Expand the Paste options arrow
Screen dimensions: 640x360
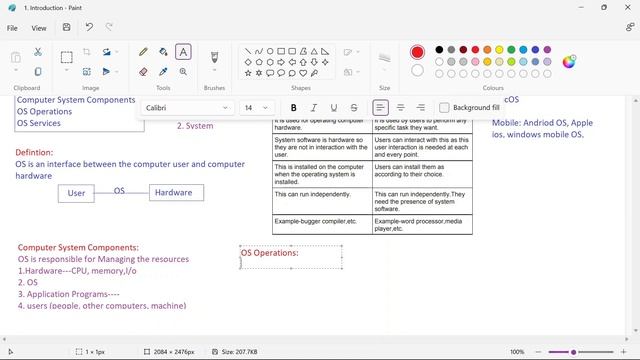16,71
